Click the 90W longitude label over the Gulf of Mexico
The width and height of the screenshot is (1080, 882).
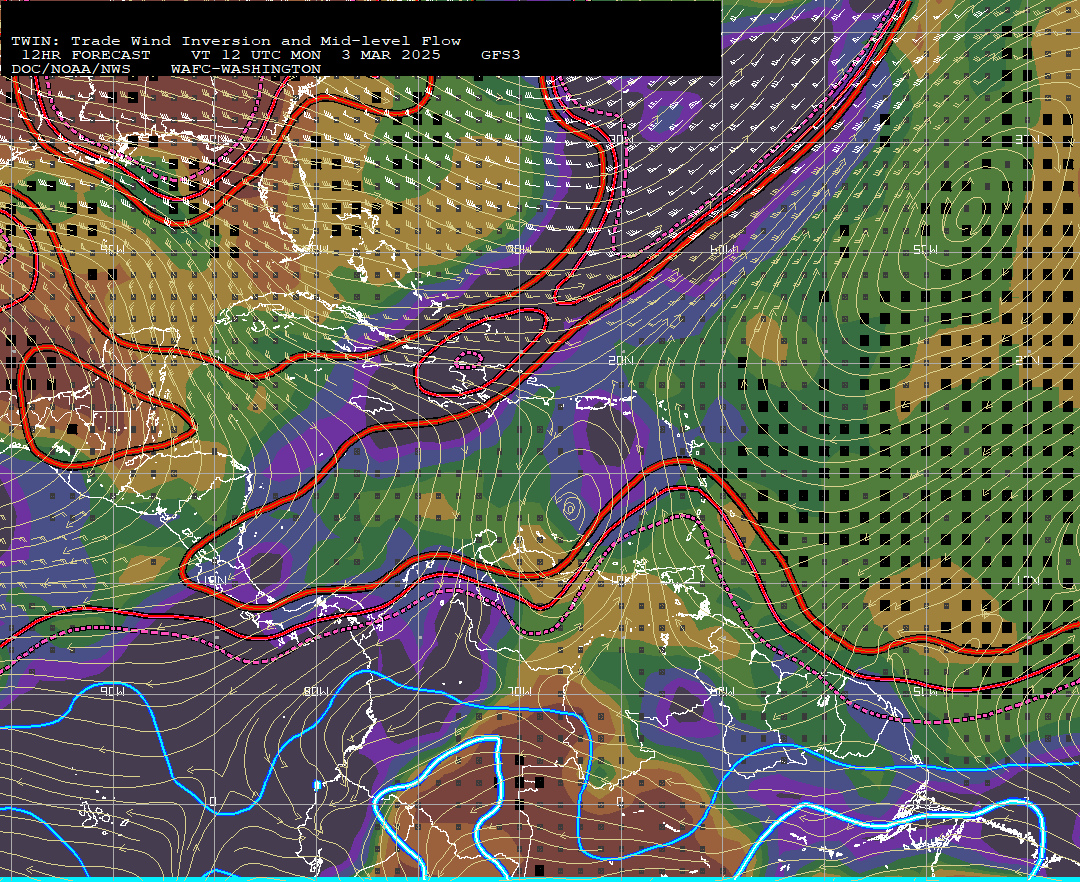[113, 249]
